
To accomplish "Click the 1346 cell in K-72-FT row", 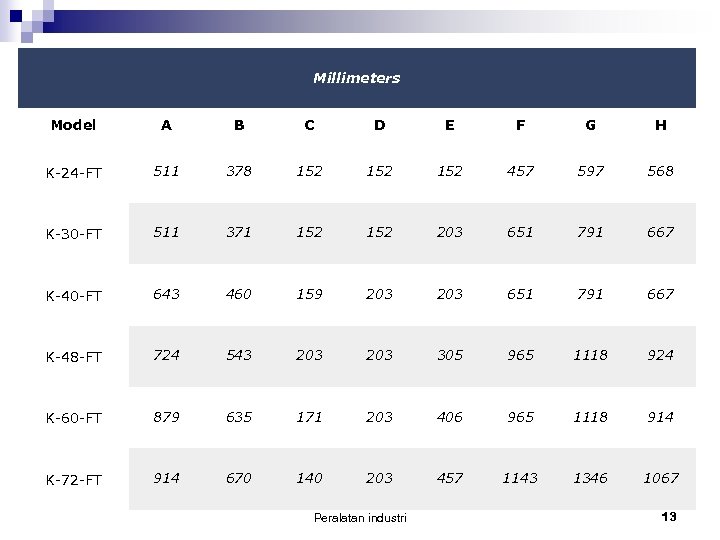I will [x=590, y=478].
